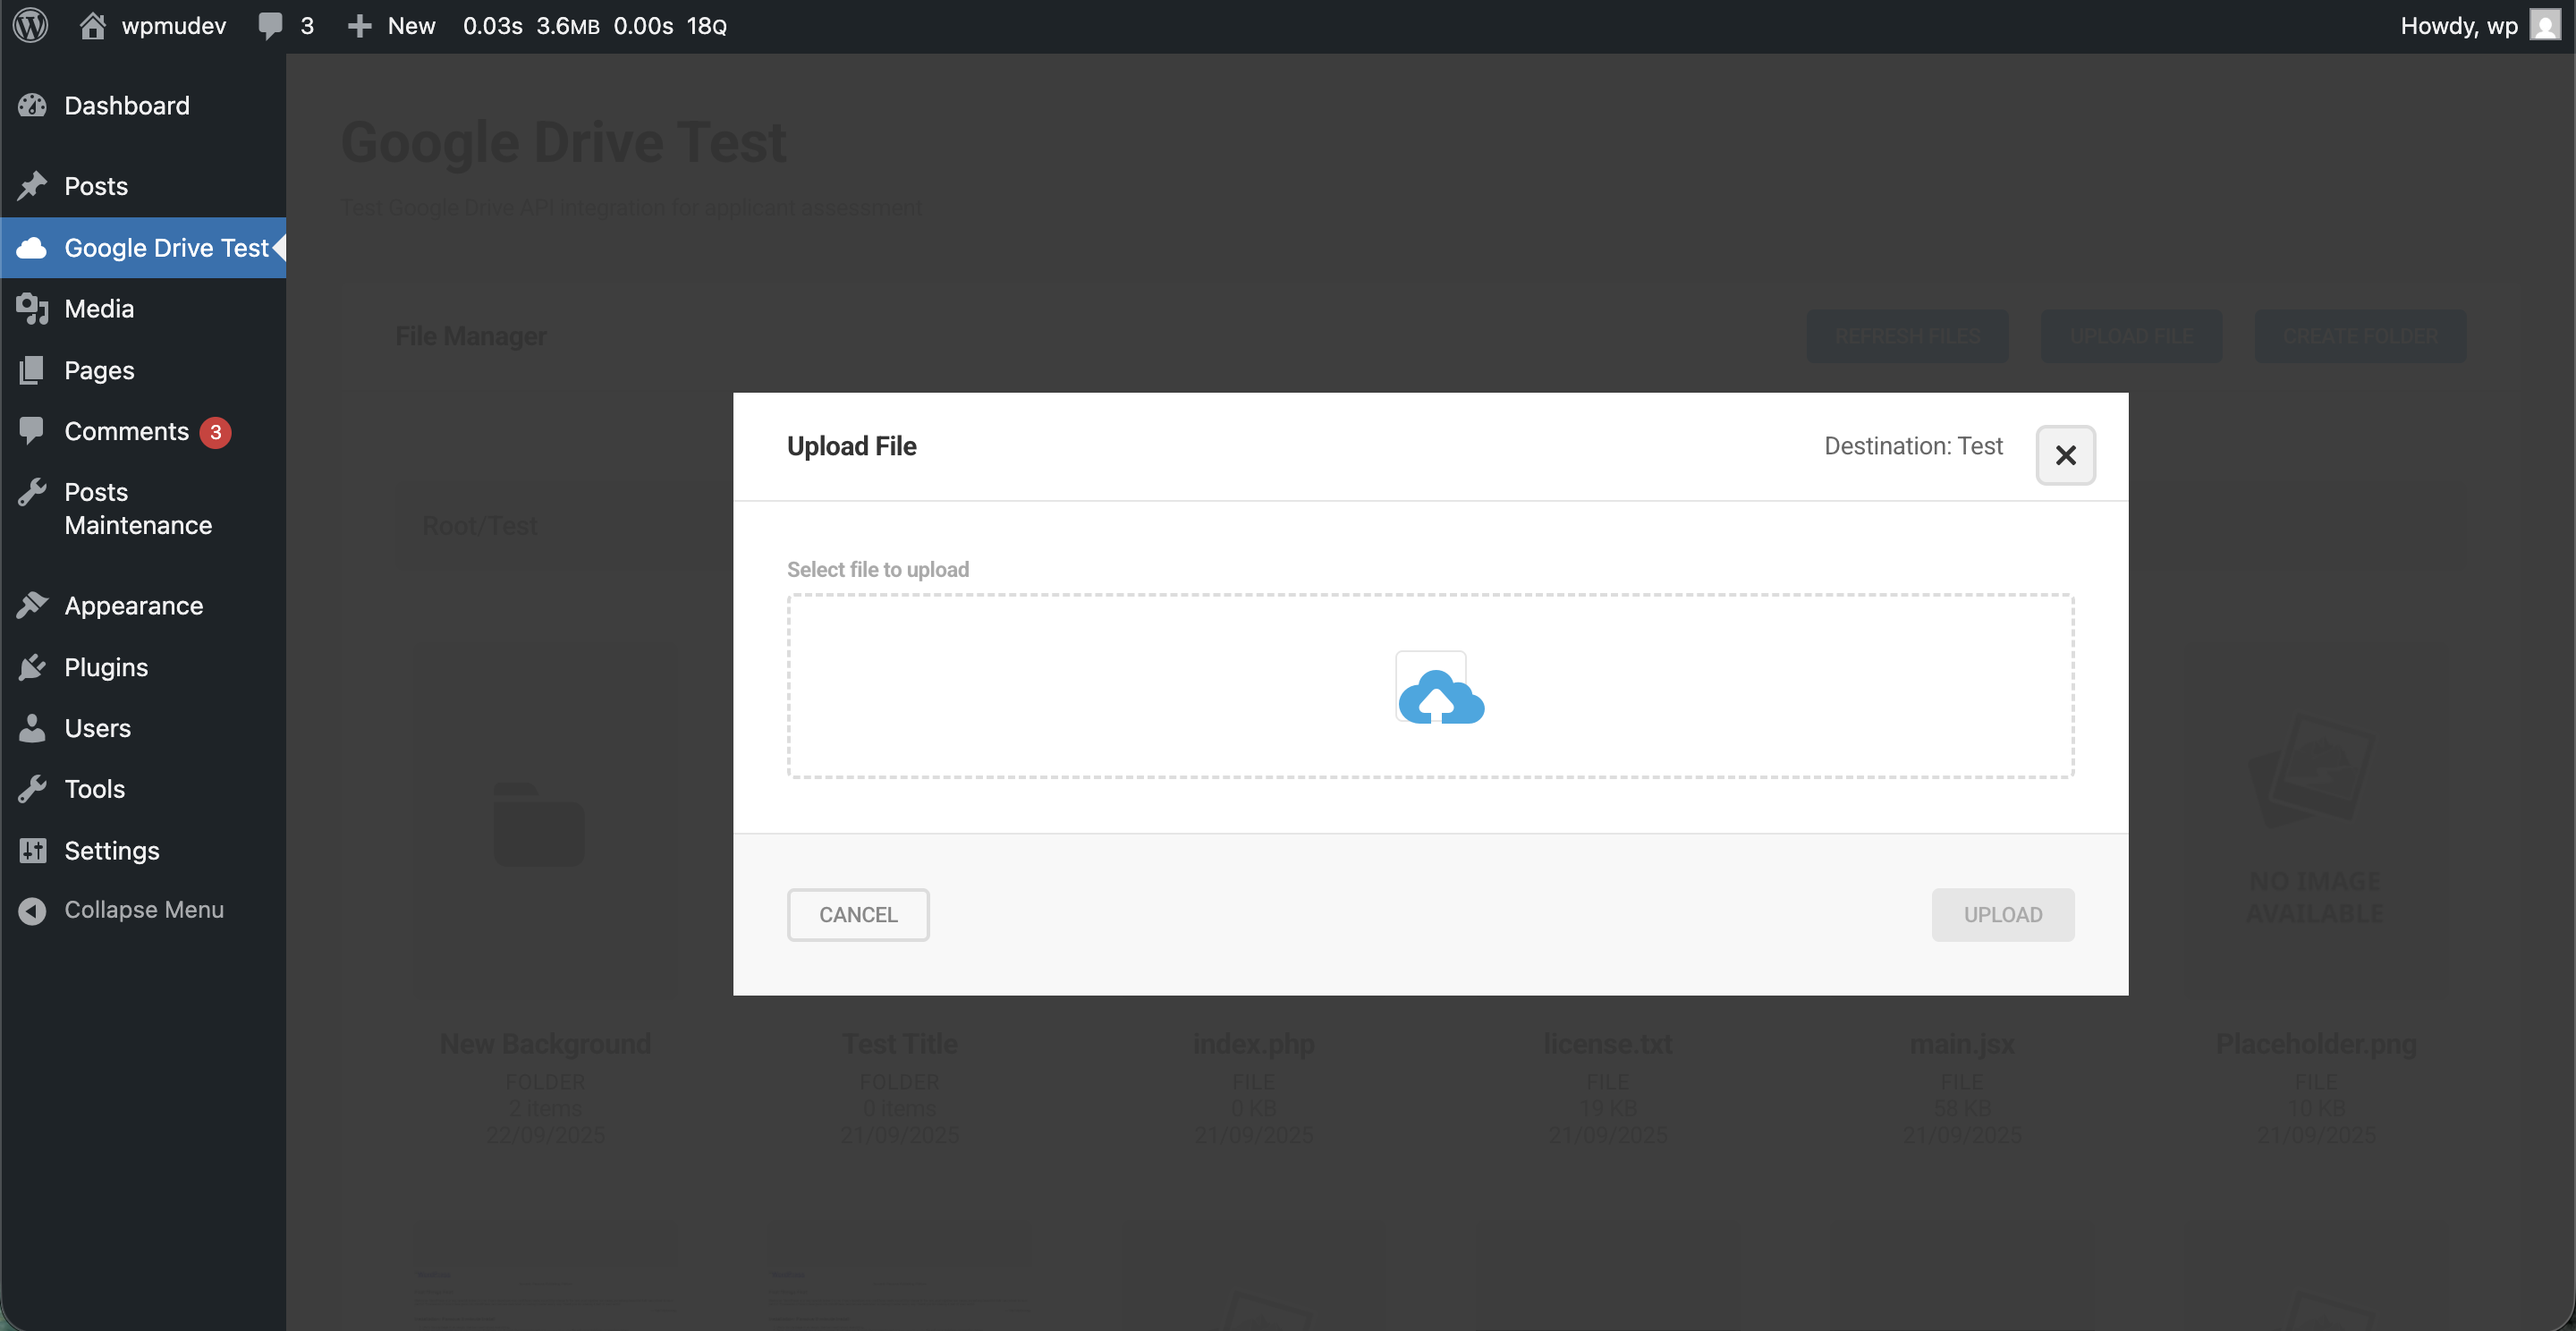This screenshot has height=1331, width=2576.
Task: Click the Appearance paintbrush icon
Action: 32,605
